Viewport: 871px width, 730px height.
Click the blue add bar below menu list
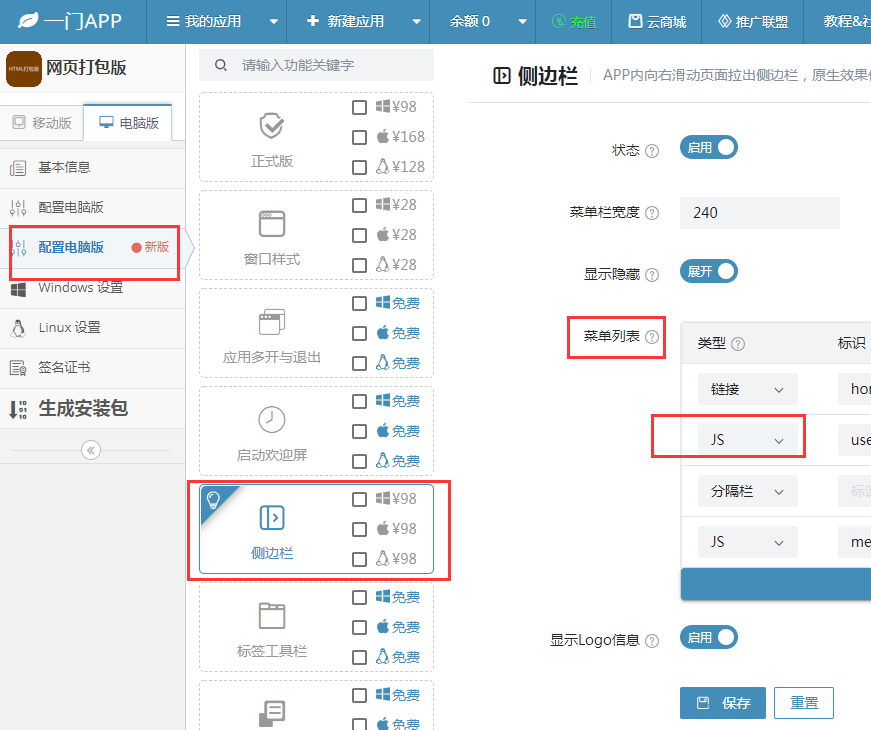coord(776,584)
